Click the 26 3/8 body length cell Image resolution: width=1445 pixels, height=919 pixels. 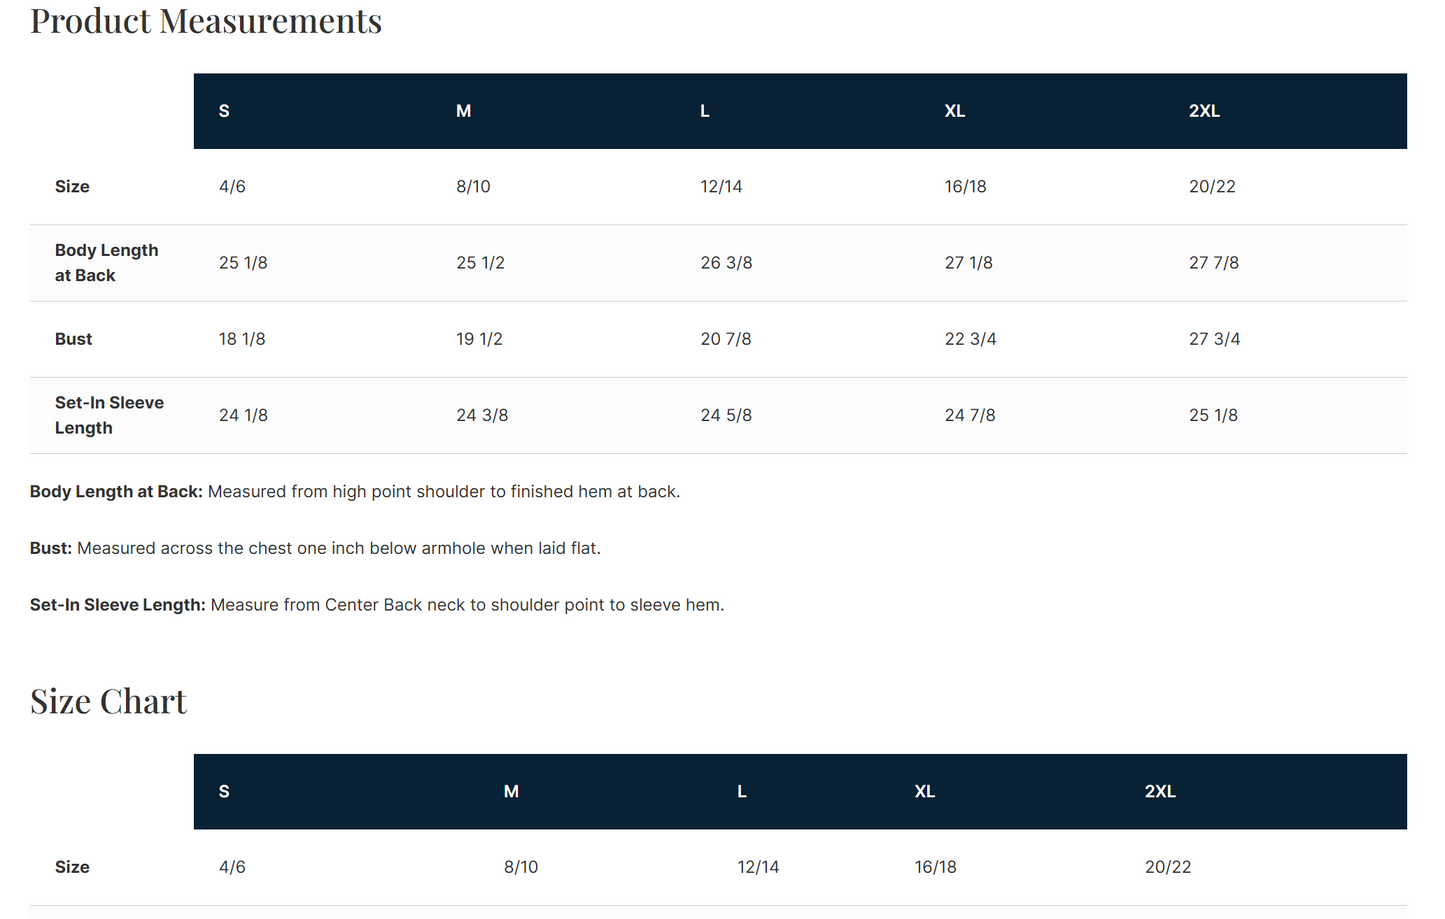pos(726,263)
